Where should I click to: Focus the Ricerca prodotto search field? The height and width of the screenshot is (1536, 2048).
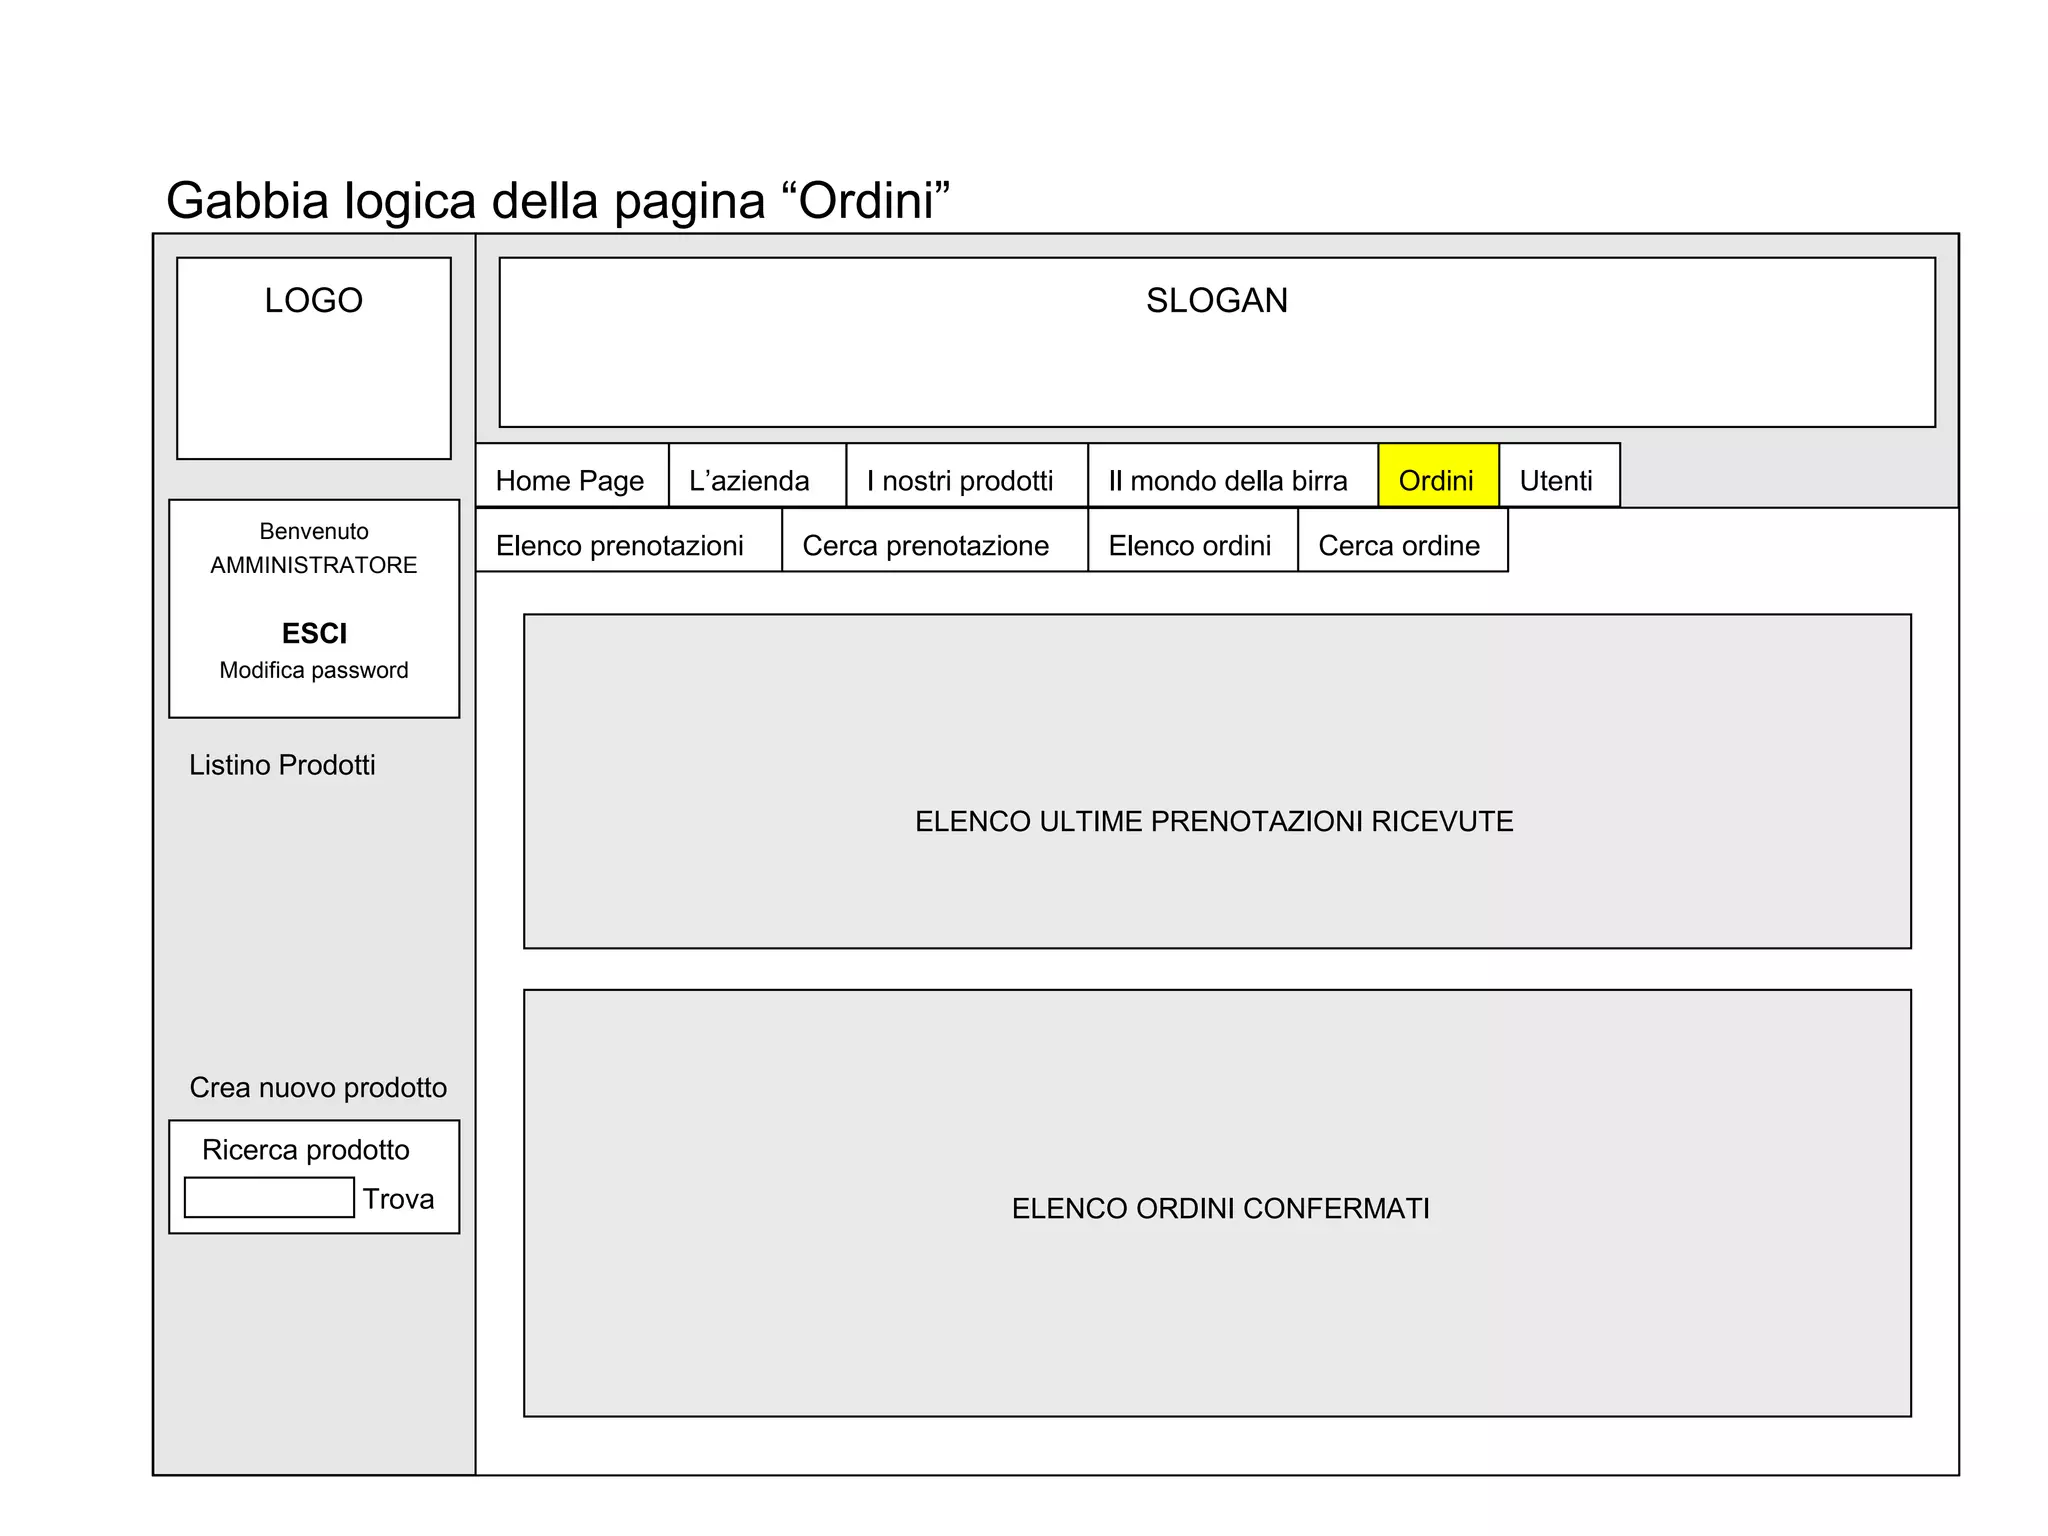269,1197
